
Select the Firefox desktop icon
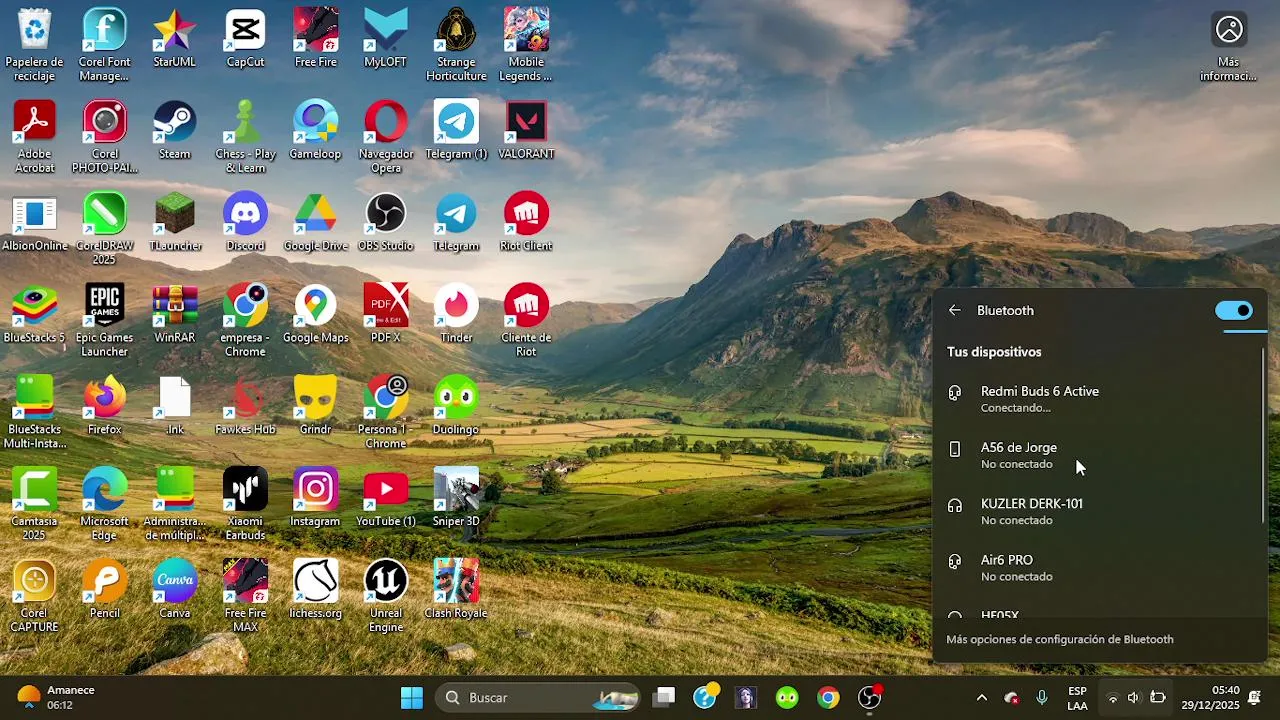[x=104, y=407]
